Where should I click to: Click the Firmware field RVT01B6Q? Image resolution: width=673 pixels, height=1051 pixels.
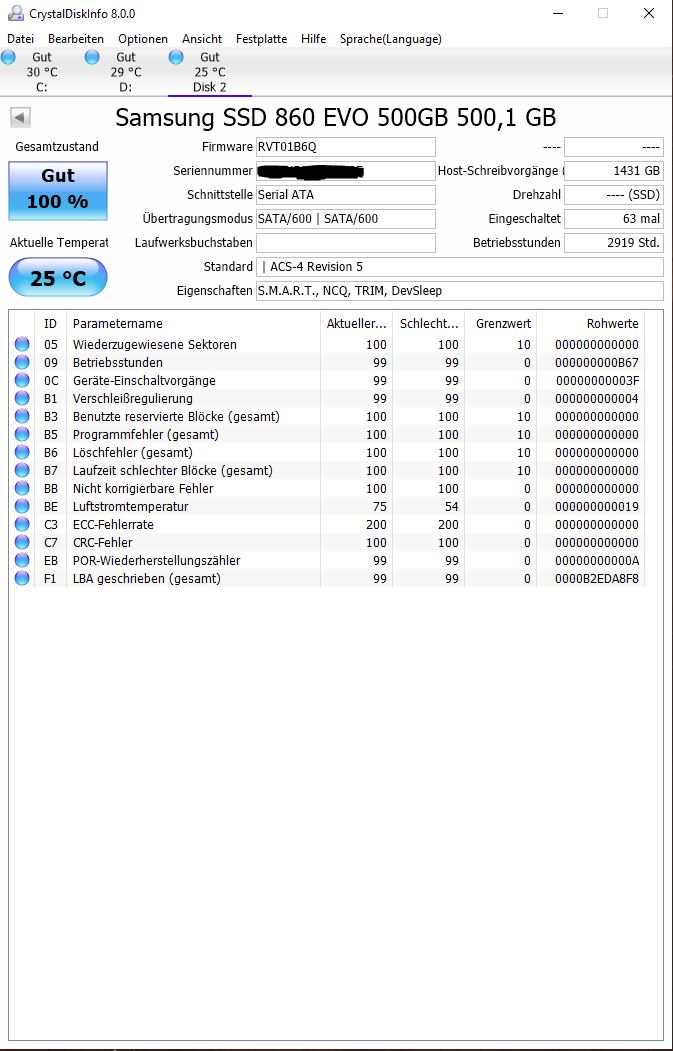tap(346, 147)
